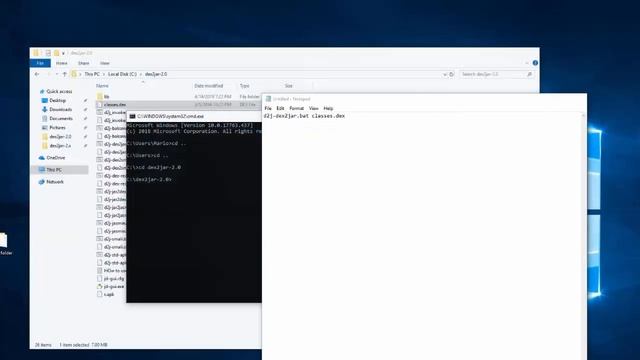Open View tab in File Explorer ribbon
The width and height of the screenshot is (640, 360).
tap(105, 63)
